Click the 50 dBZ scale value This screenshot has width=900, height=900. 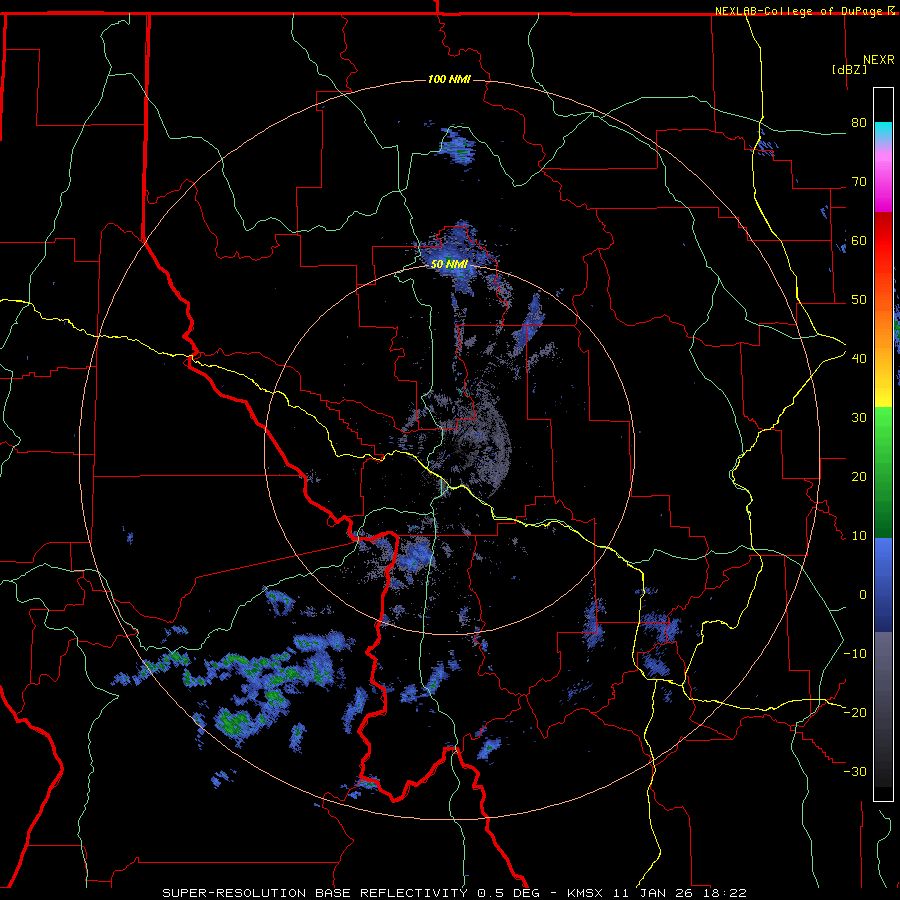pos(859,300)
